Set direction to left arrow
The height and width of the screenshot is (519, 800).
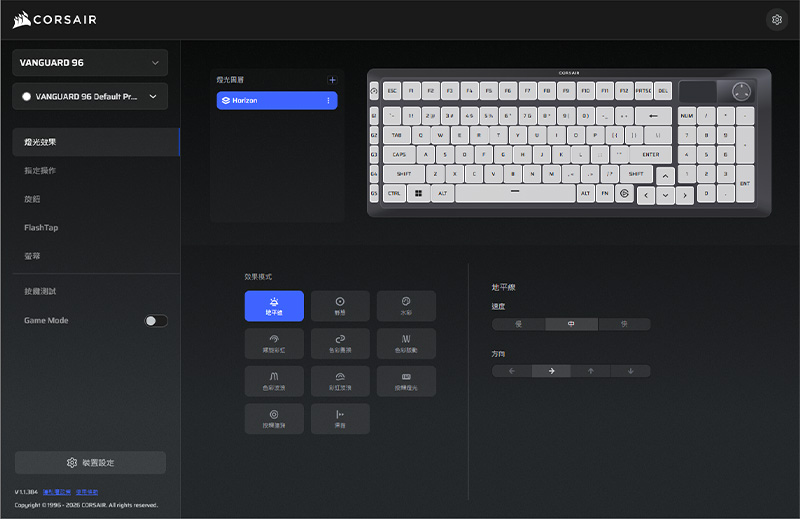(512, 371)
